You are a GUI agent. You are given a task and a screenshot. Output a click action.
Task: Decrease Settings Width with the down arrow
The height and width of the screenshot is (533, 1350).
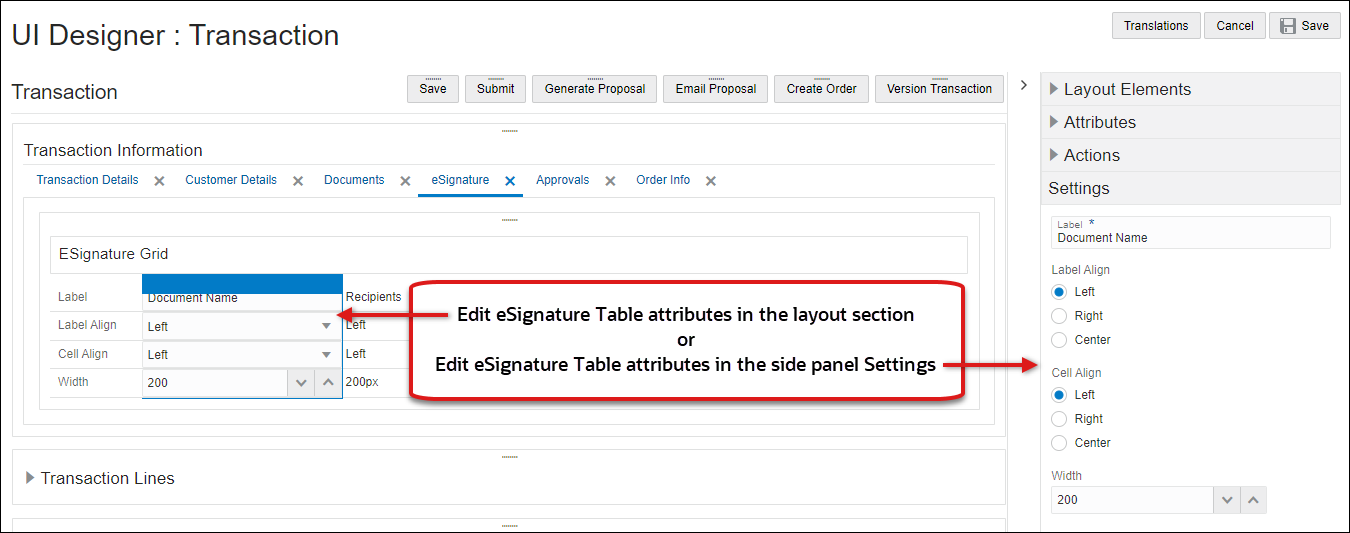point(1226,500)
